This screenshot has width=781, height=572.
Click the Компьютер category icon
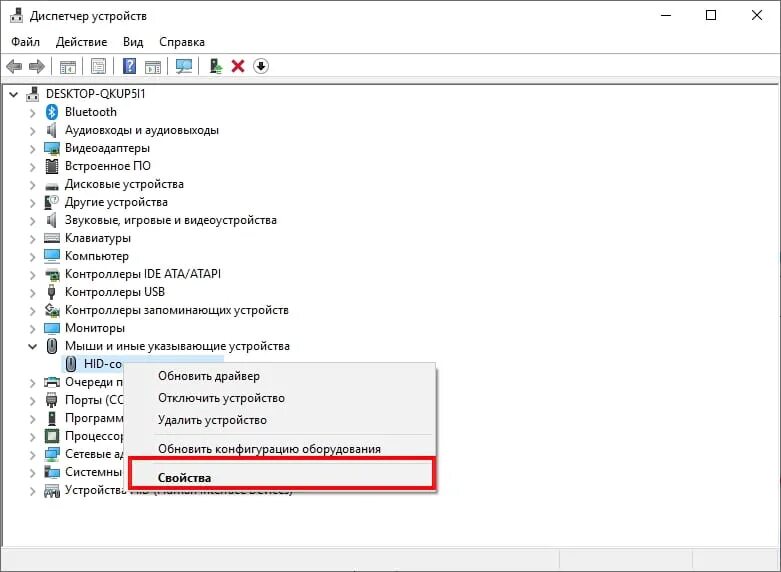click(52, 256)
